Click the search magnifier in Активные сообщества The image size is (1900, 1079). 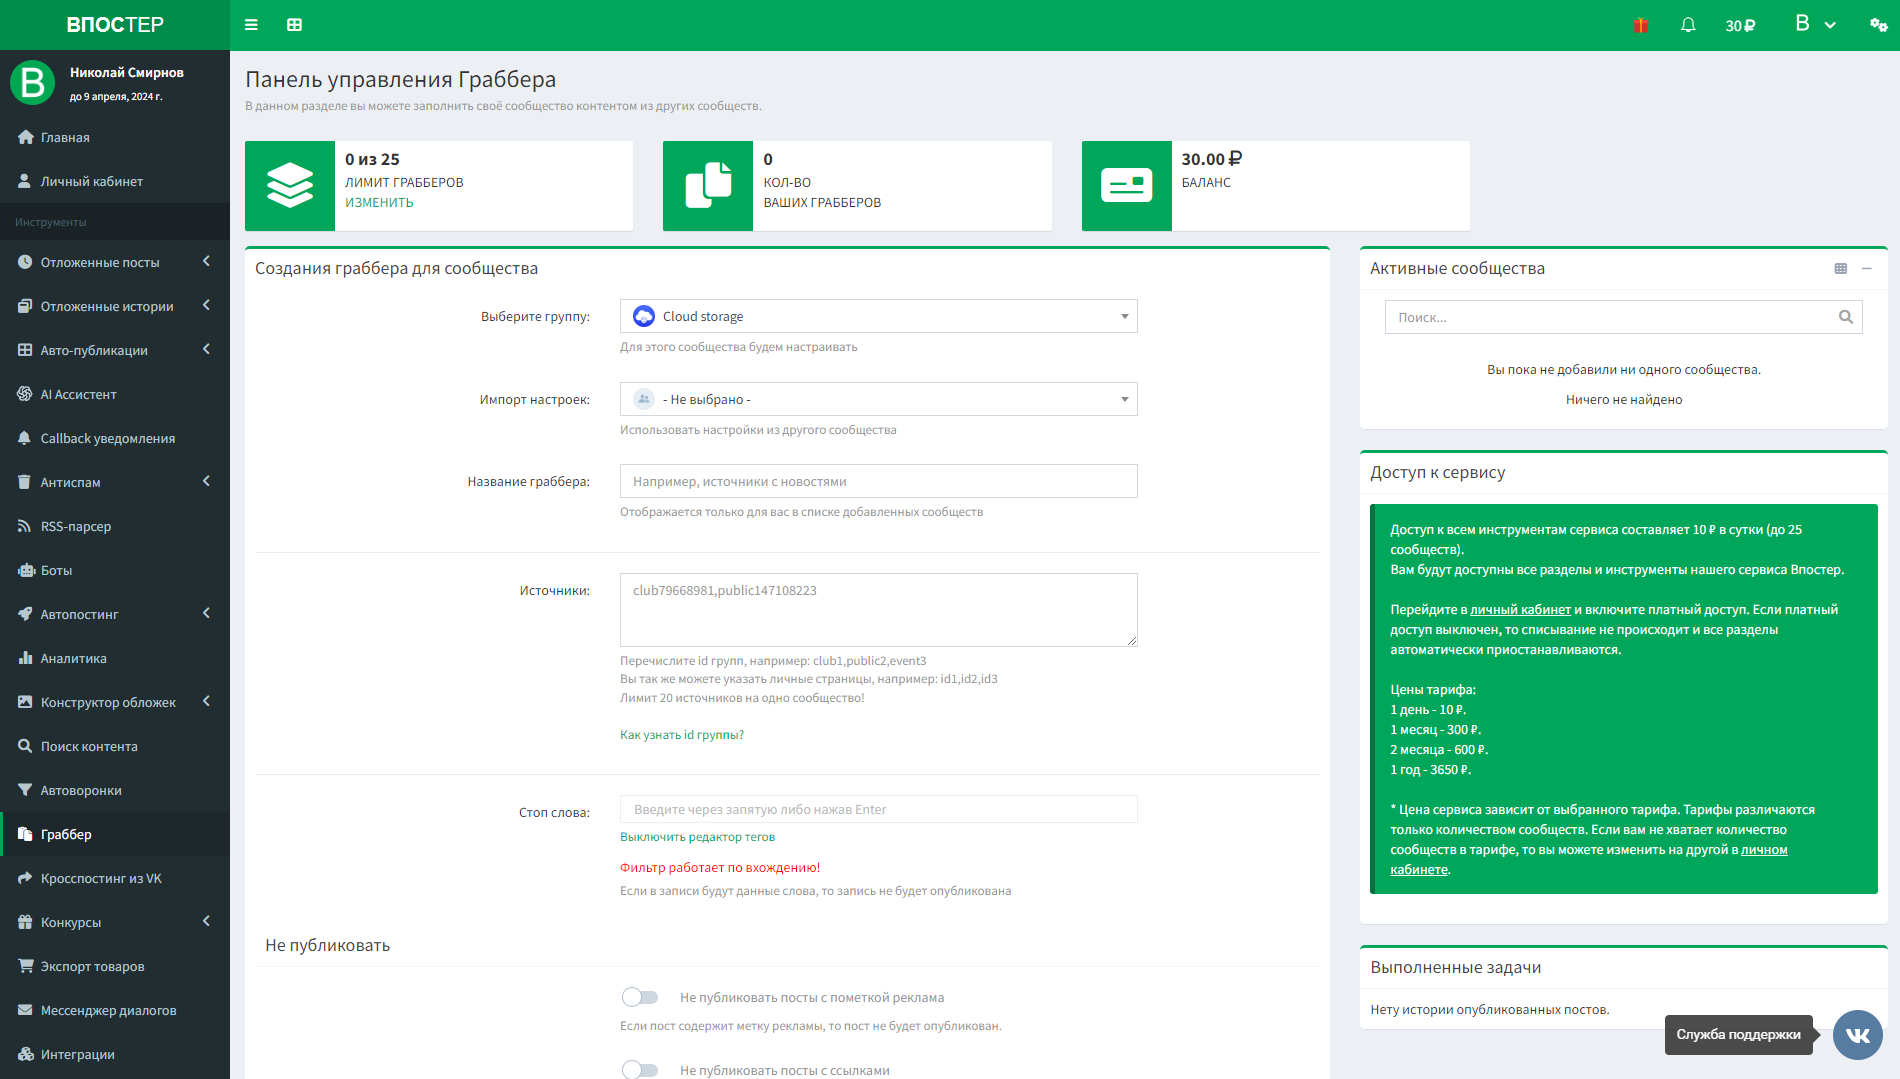1845,317
